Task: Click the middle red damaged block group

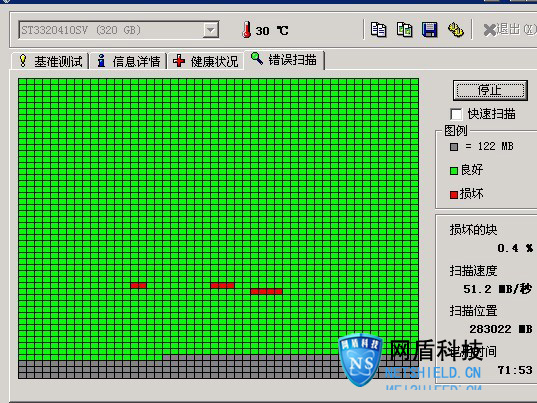Action: (223, 285)
